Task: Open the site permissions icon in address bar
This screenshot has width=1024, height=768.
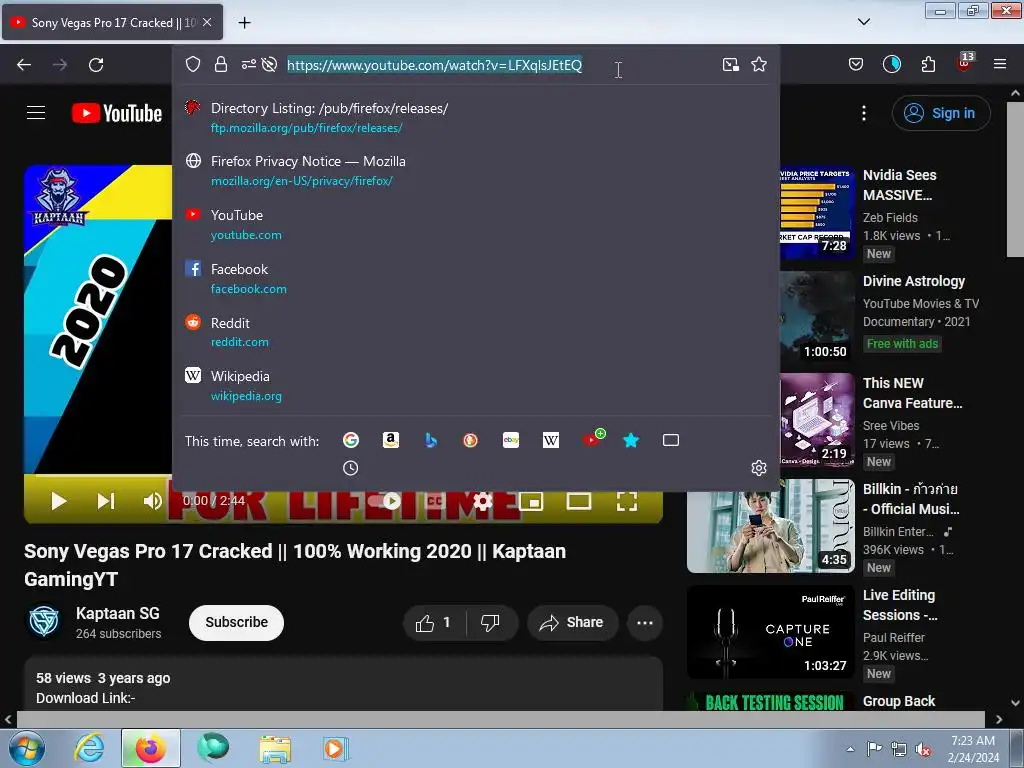Action: pyautogui.click(x=248, y=64)
